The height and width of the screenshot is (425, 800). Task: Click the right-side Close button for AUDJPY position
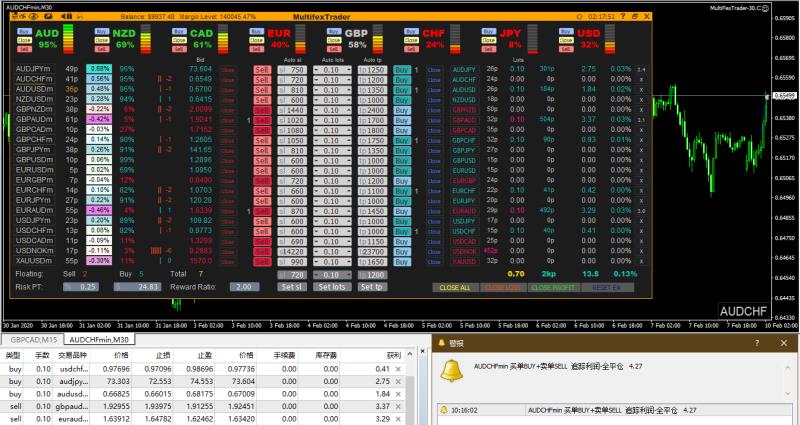pos(434,70)
